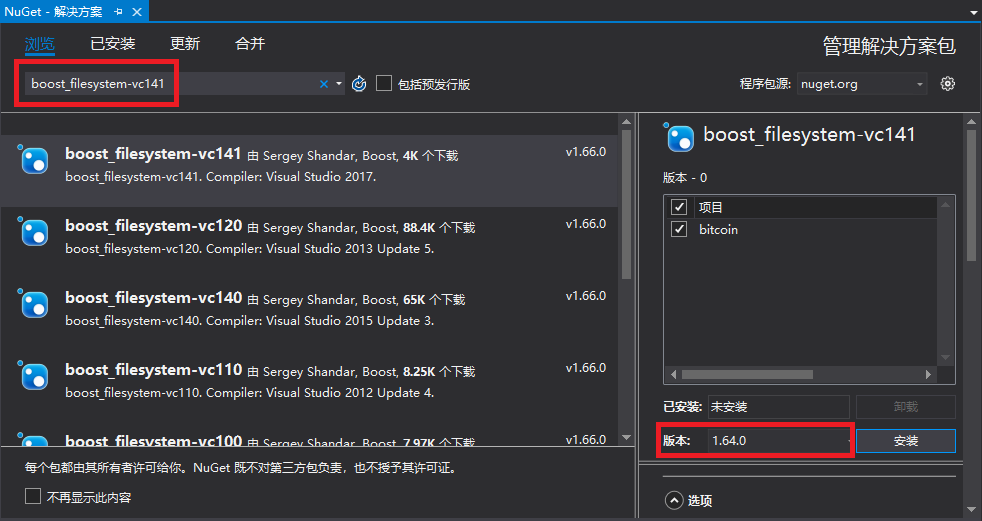The width and height of the screenshot is (982, 521).
Task: Uncheck the bitcoin project checkbox
Action: click(x=679, y=229)
